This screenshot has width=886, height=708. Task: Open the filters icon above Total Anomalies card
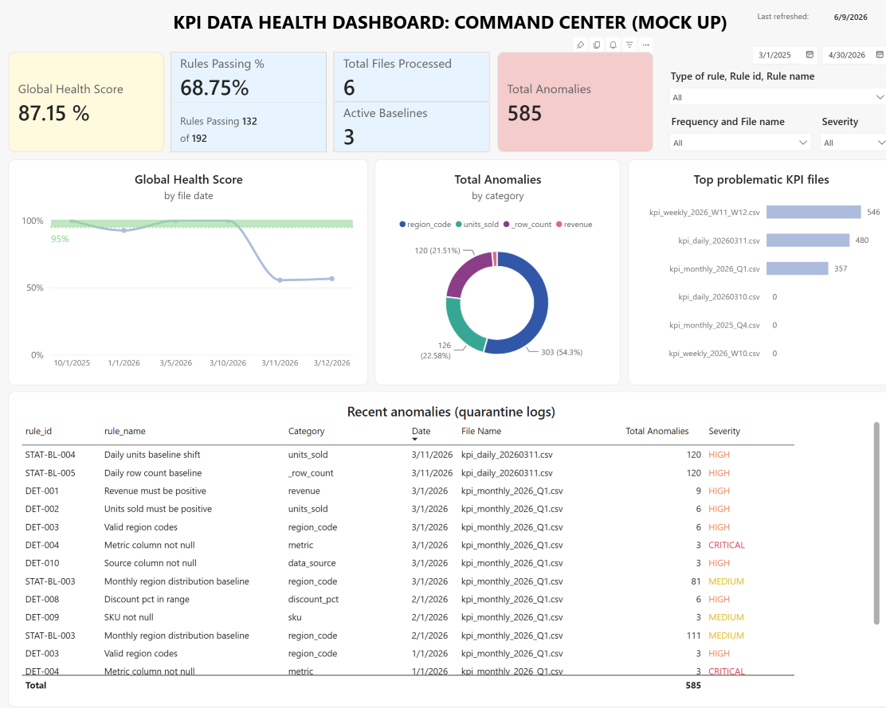pyautogui.click(x=629, y=45)
